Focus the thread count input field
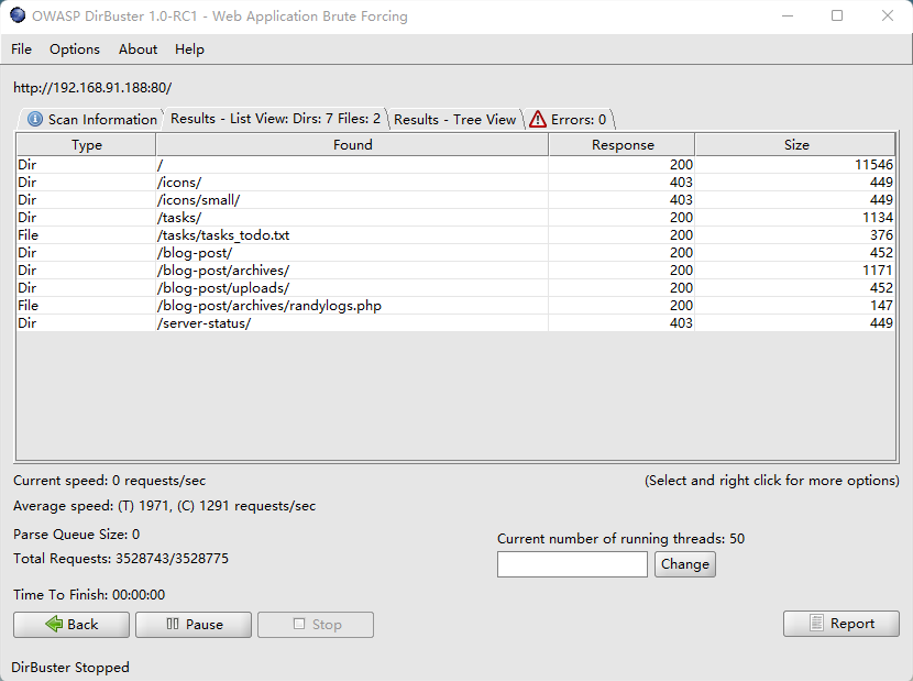 coord(572,564)
